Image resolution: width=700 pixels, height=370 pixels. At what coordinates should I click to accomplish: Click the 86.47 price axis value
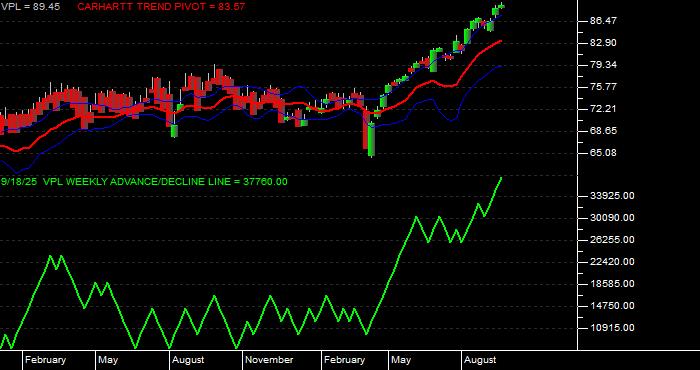pos(604,21)
